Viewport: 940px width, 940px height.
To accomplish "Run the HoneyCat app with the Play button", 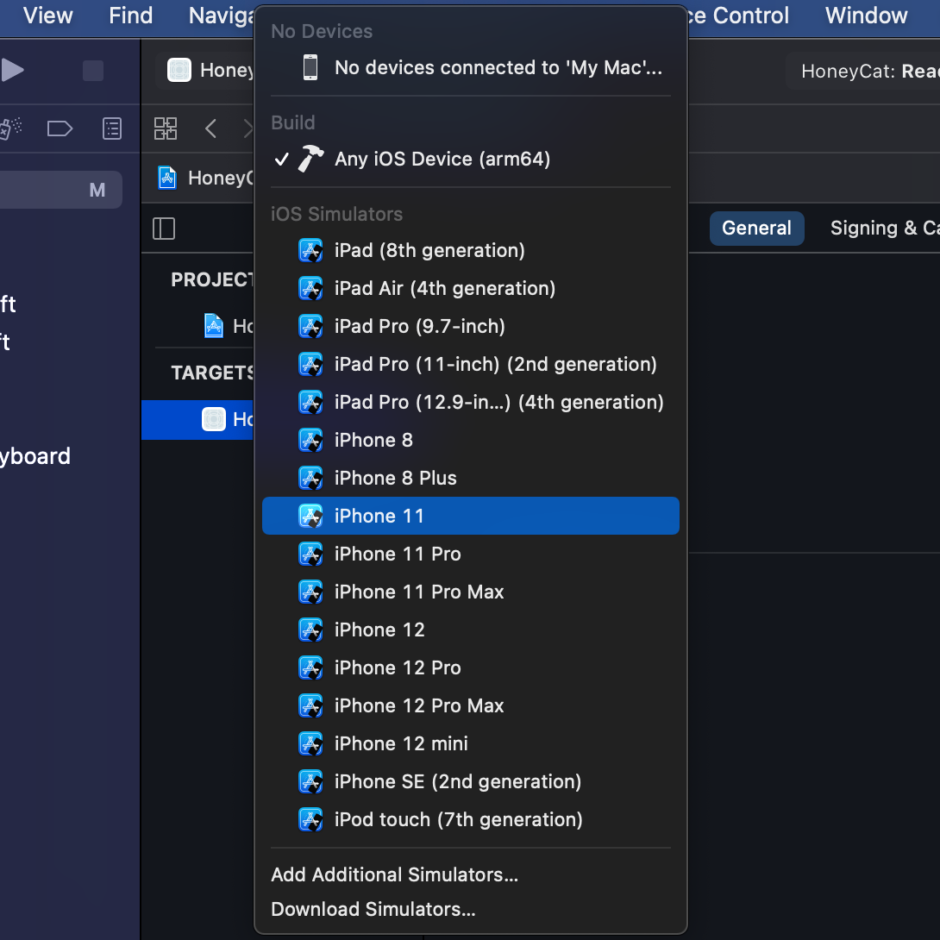I will [x=12, y=70].
